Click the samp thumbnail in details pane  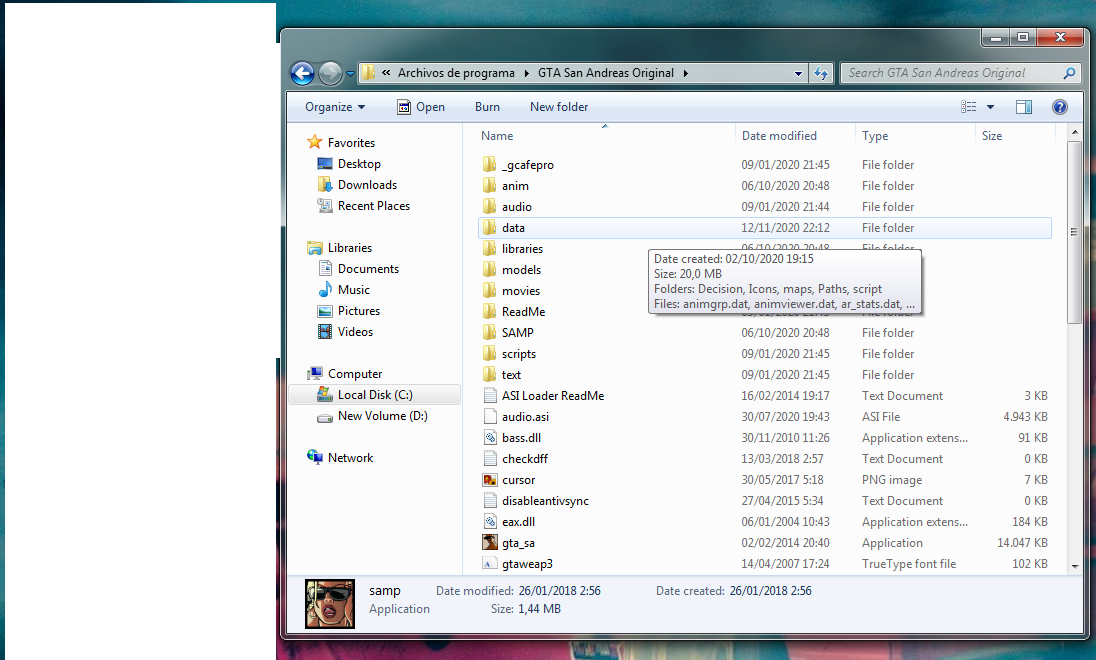click(330, 603)
